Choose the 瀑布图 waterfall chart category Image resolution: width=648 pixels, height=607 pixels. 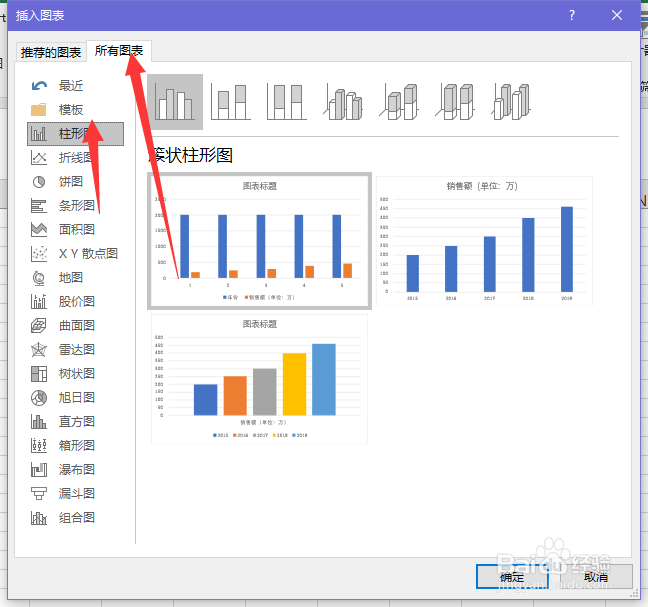tap(75, 469)
